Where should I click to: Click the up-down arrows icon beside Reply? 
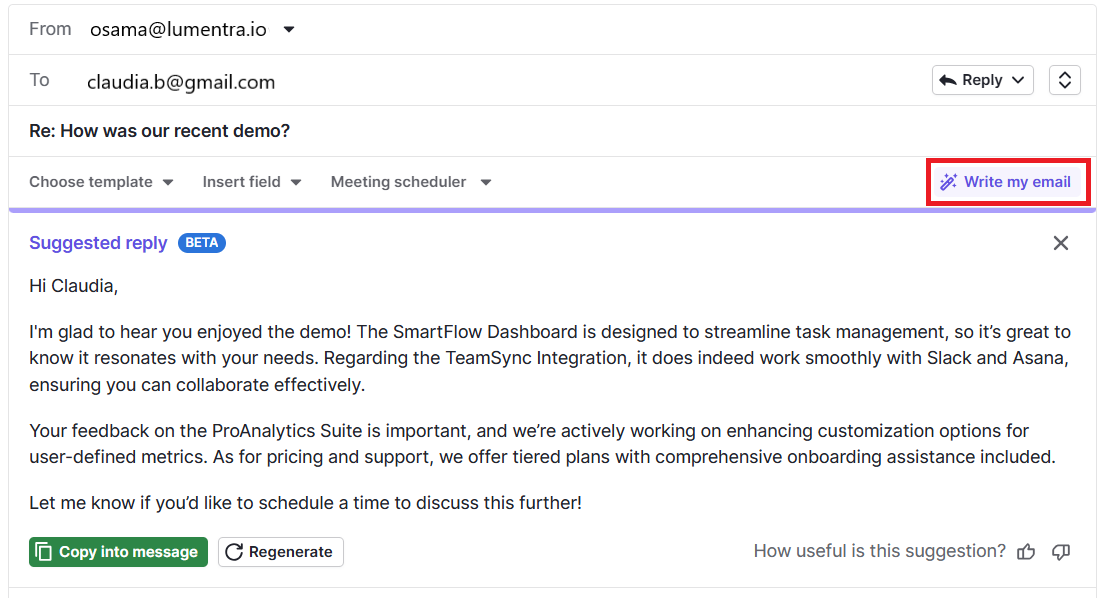(x=1064, y=80)
